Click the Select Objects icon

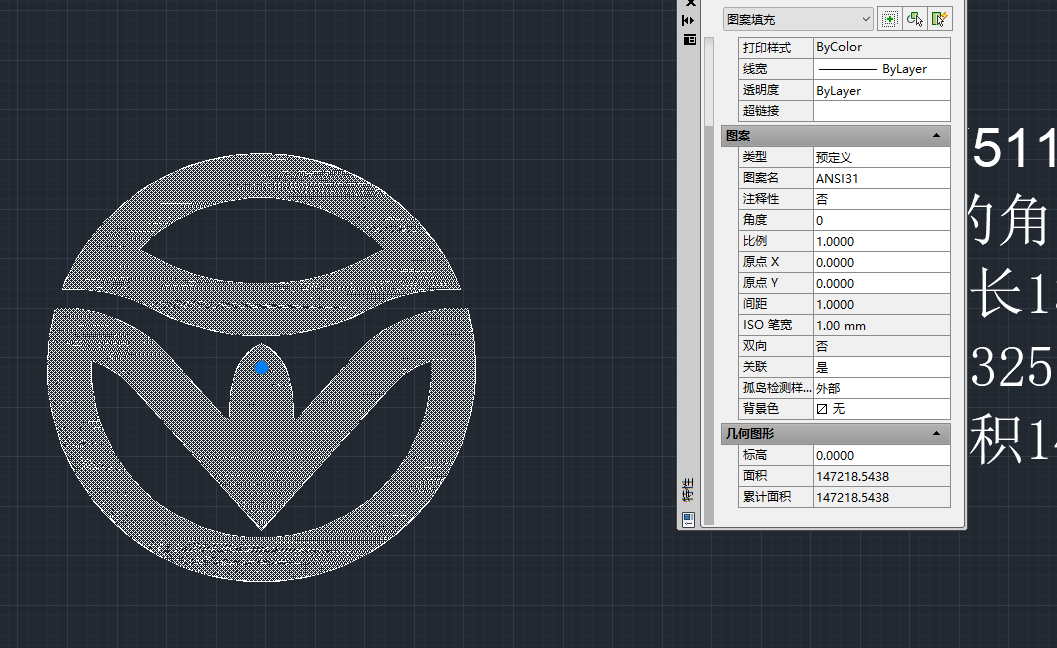[x=915, y=20]
